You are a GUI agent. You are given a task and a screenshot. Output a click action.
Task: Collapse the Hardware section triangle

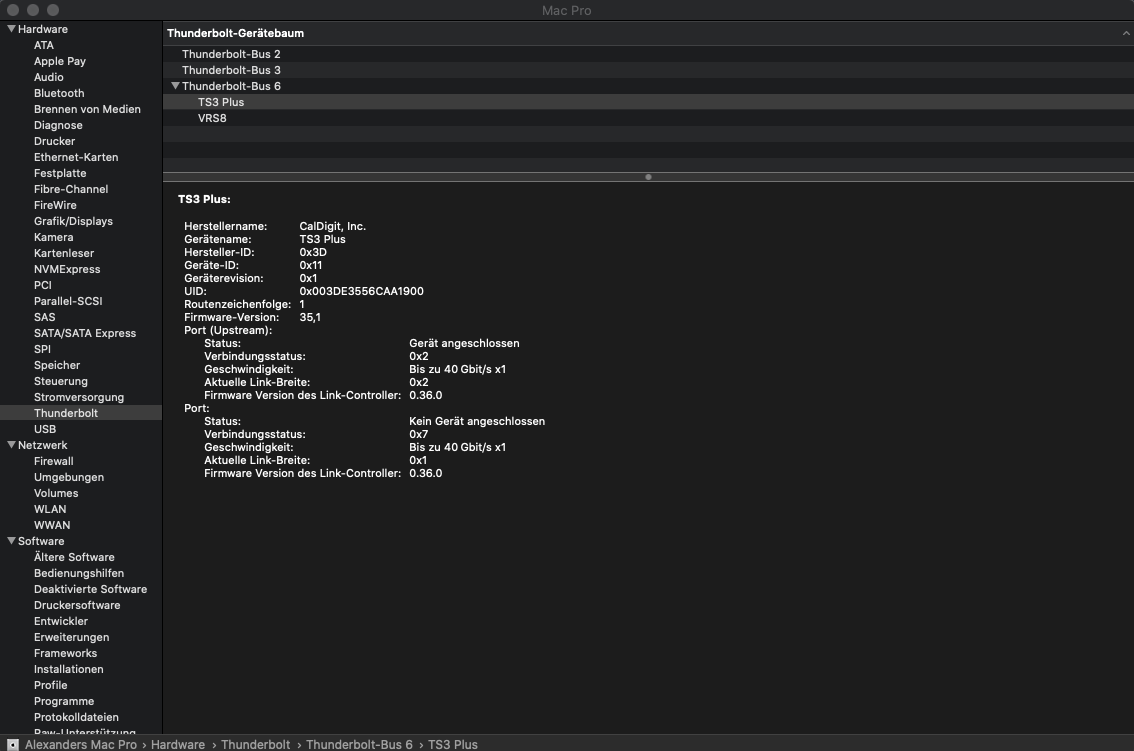click(x=11, y=29)
